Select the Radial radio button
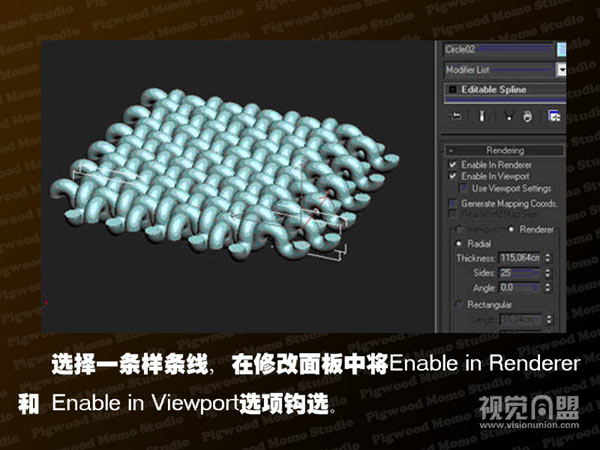The width and height of the screenshot is (600, 450). pos(458,242)
